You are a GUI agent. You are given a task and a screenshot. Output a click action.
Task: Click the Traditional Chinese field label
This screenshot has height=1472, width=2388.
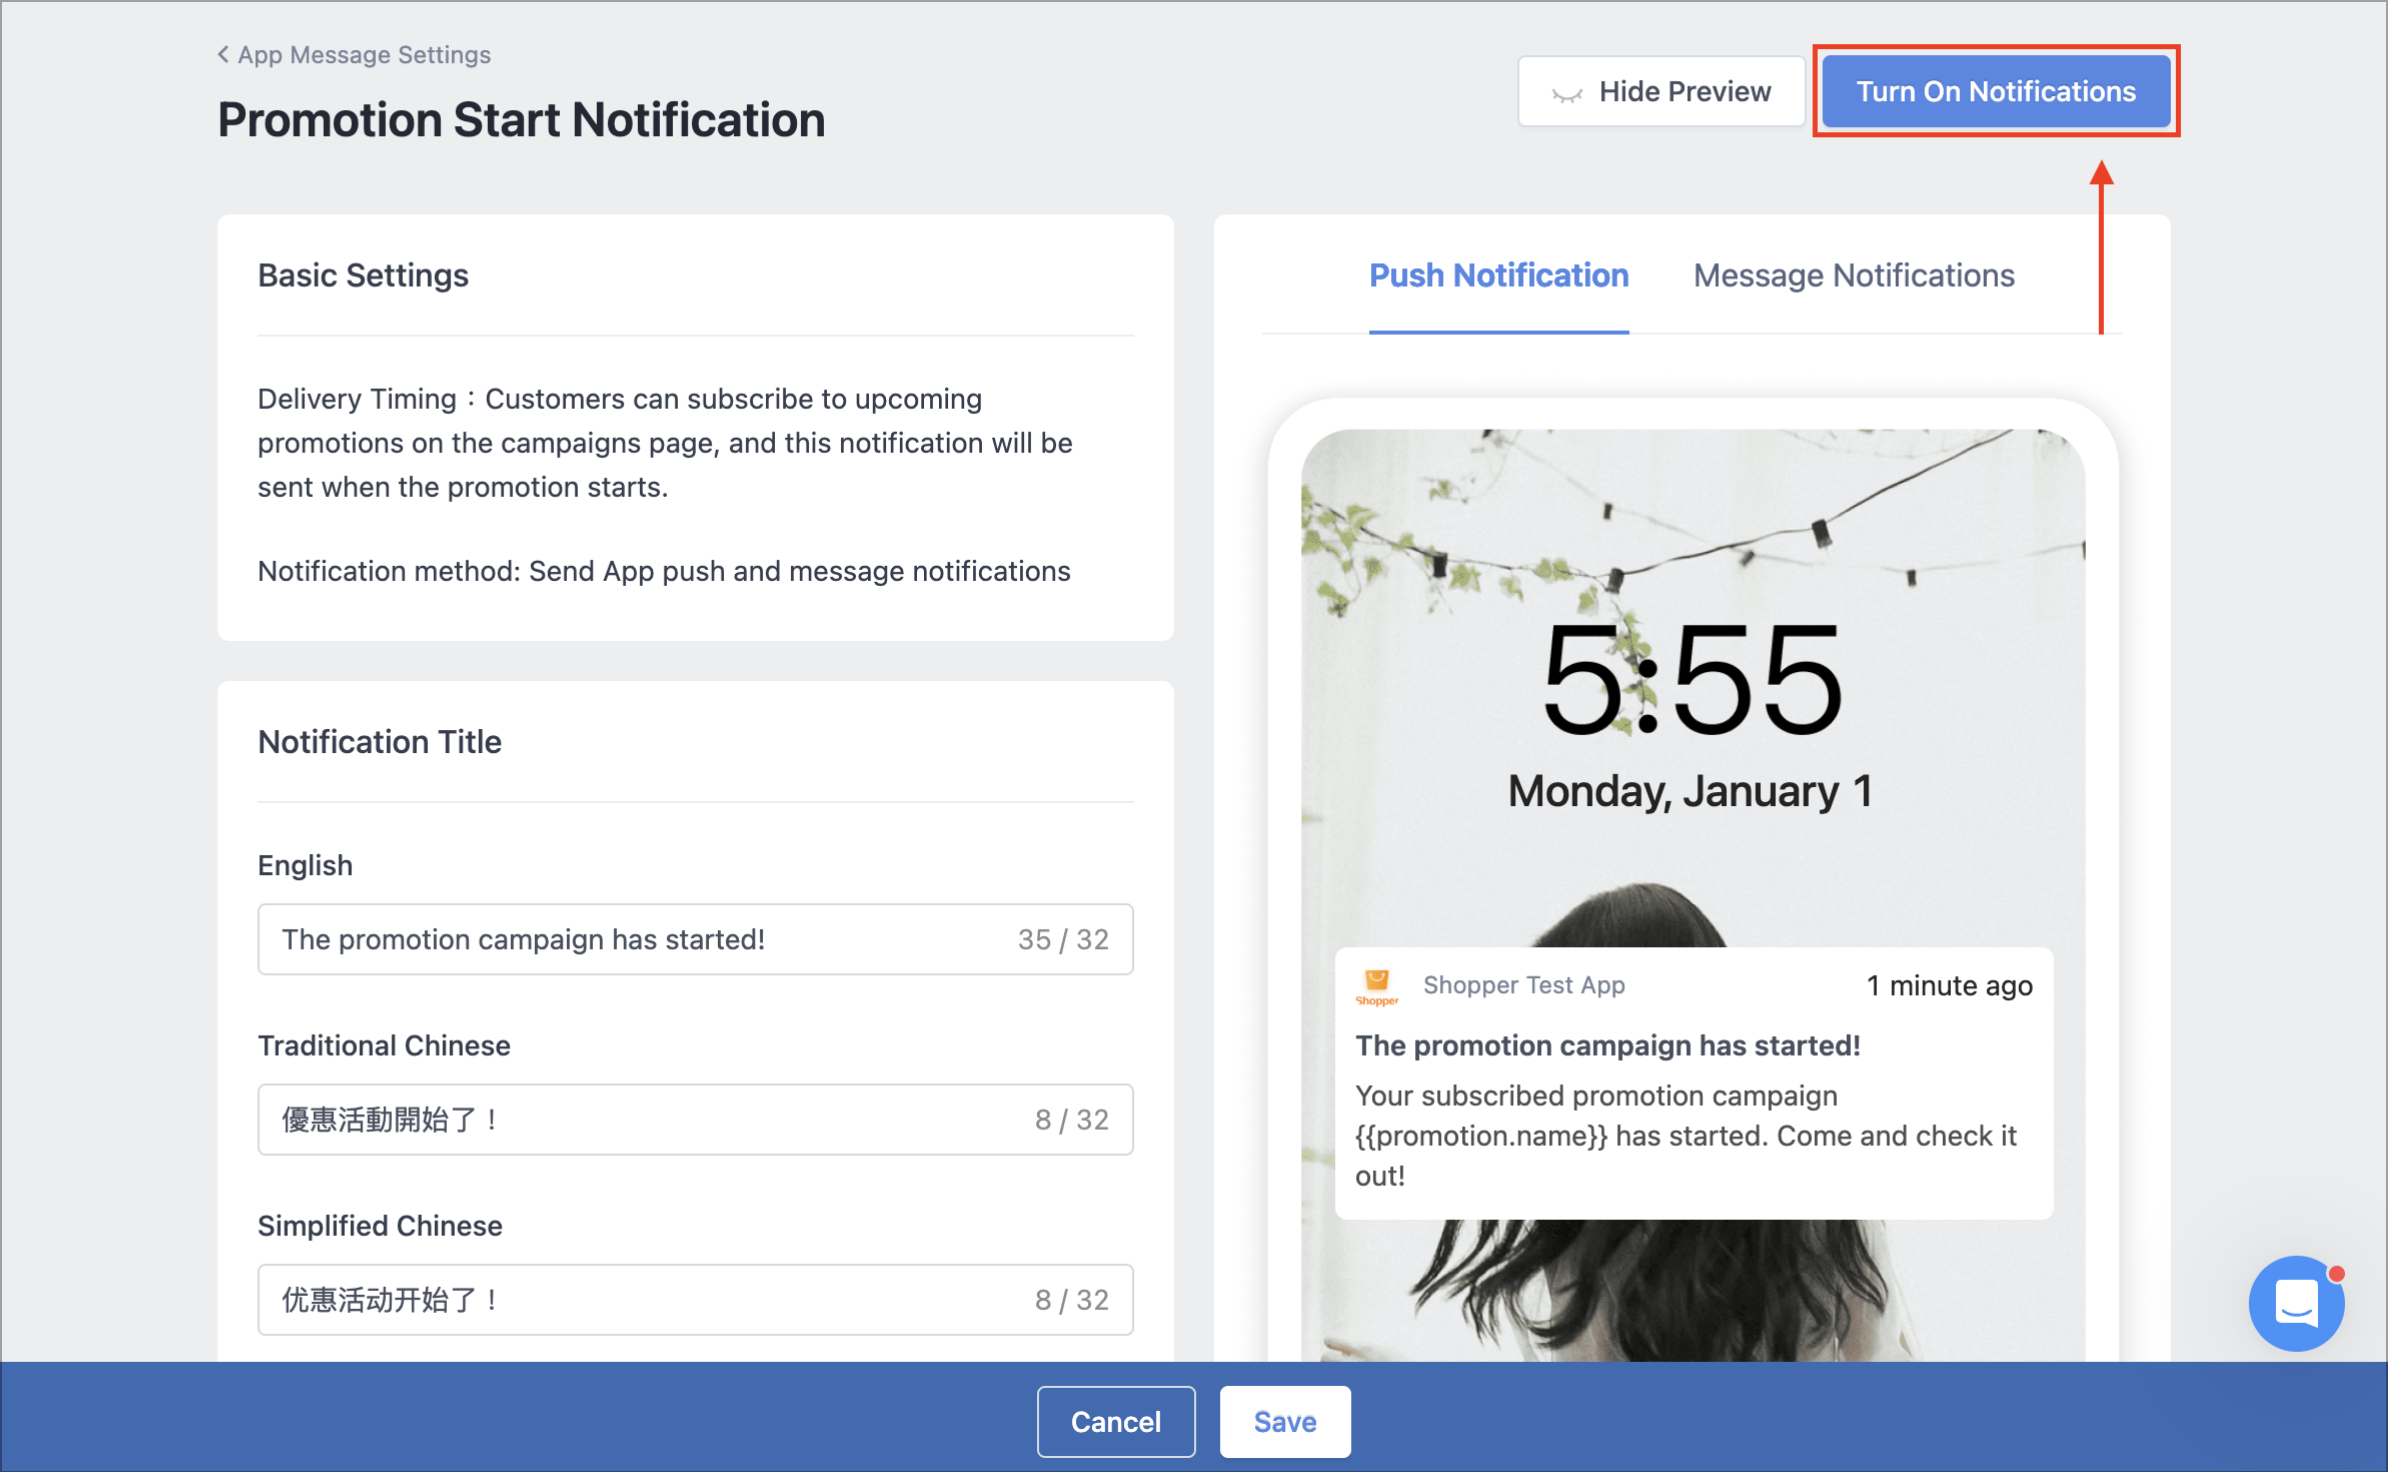[x=384, y=1045]
